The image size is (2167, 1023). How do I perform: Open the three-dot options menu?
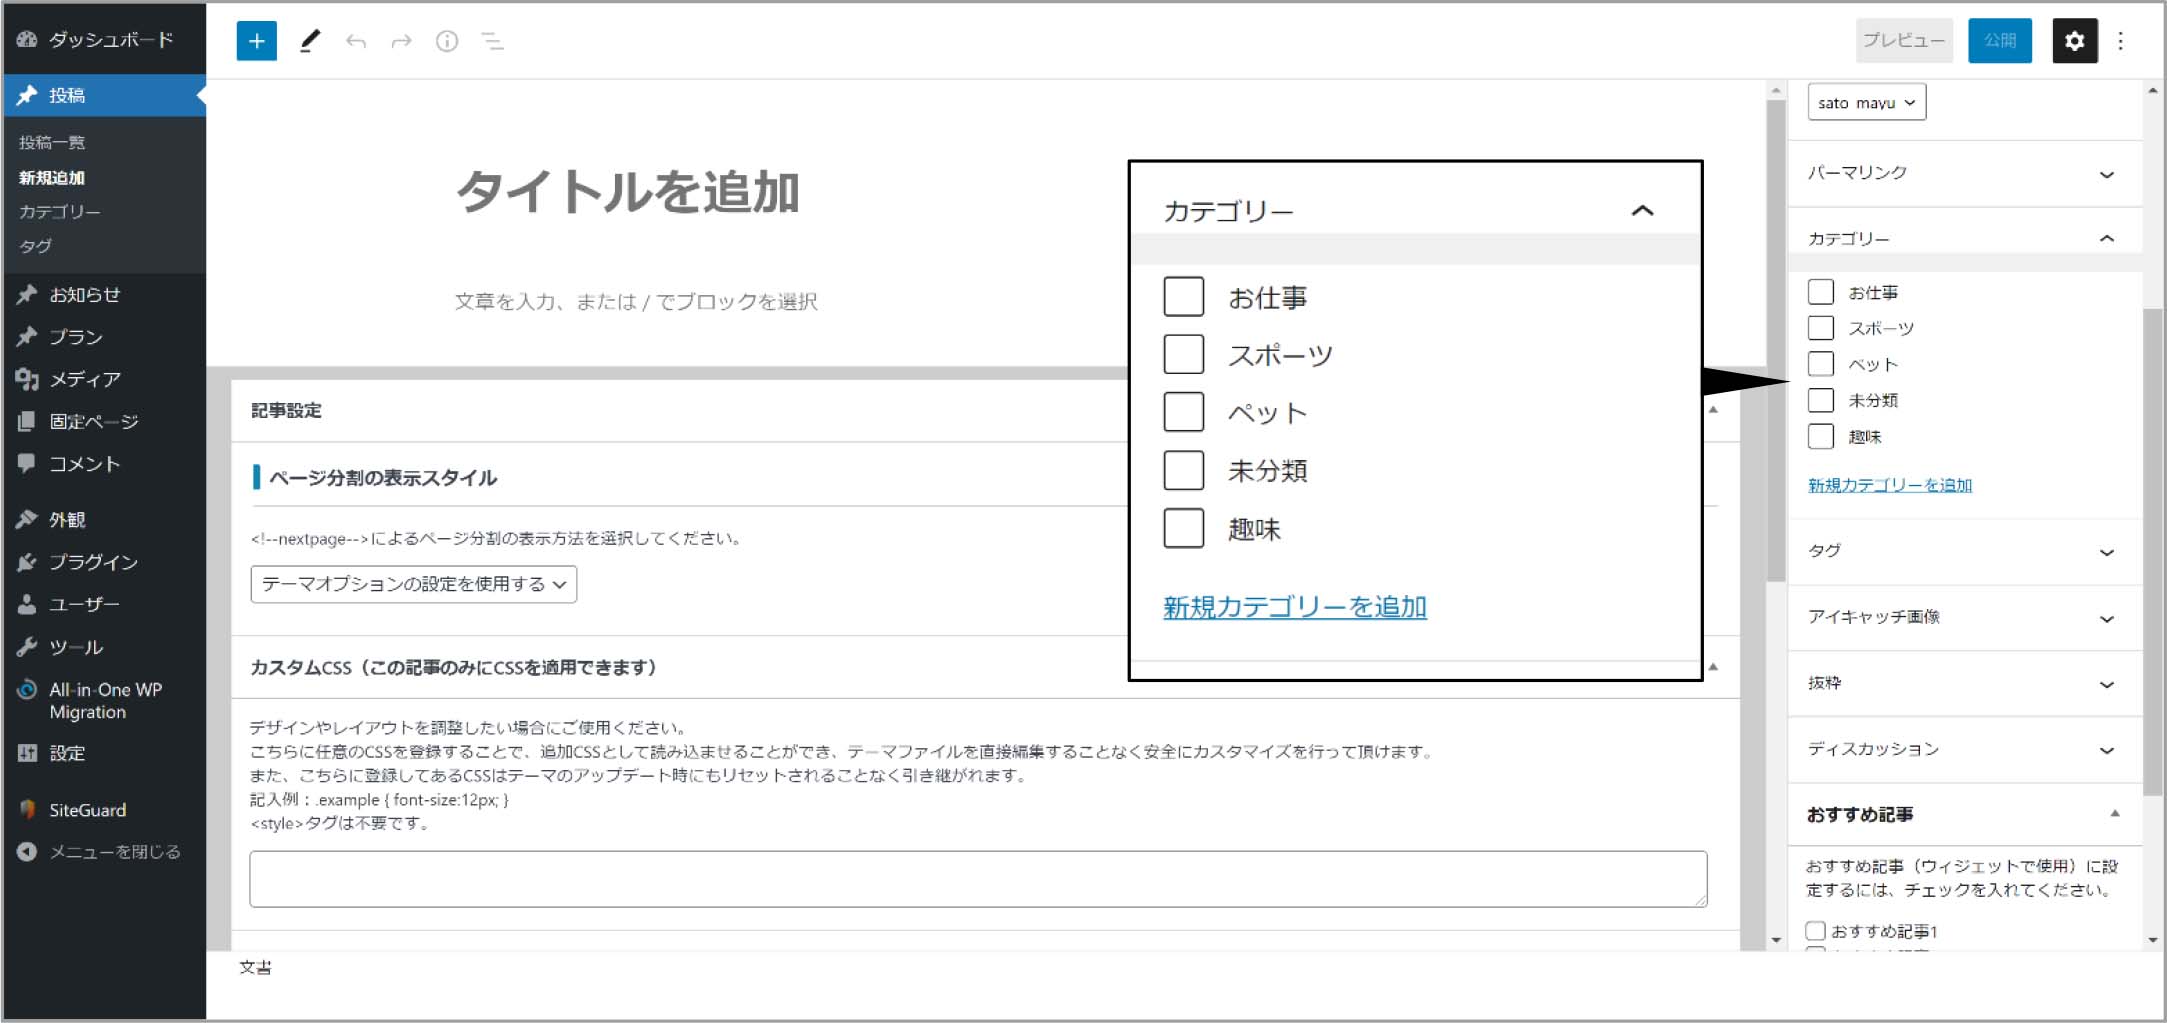click(x=2120, y=41)
